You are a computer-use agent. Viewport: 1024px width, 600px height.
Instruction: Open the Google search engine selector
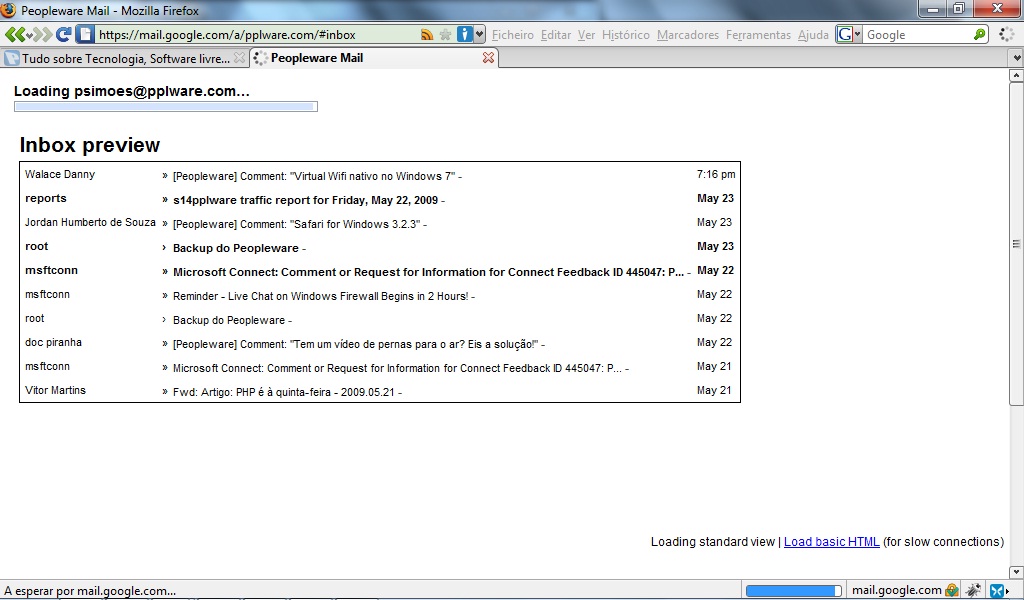coord(849,35)
